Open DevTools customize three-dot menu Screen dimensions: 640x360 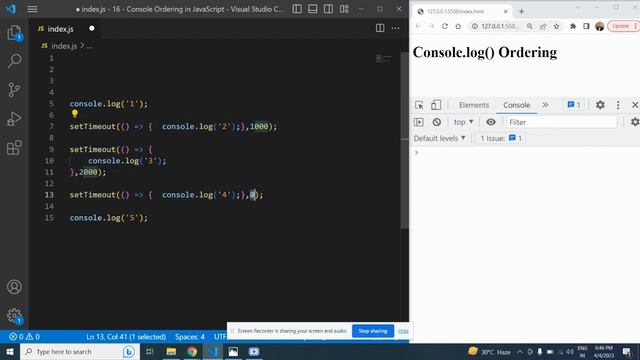[618, 105]
